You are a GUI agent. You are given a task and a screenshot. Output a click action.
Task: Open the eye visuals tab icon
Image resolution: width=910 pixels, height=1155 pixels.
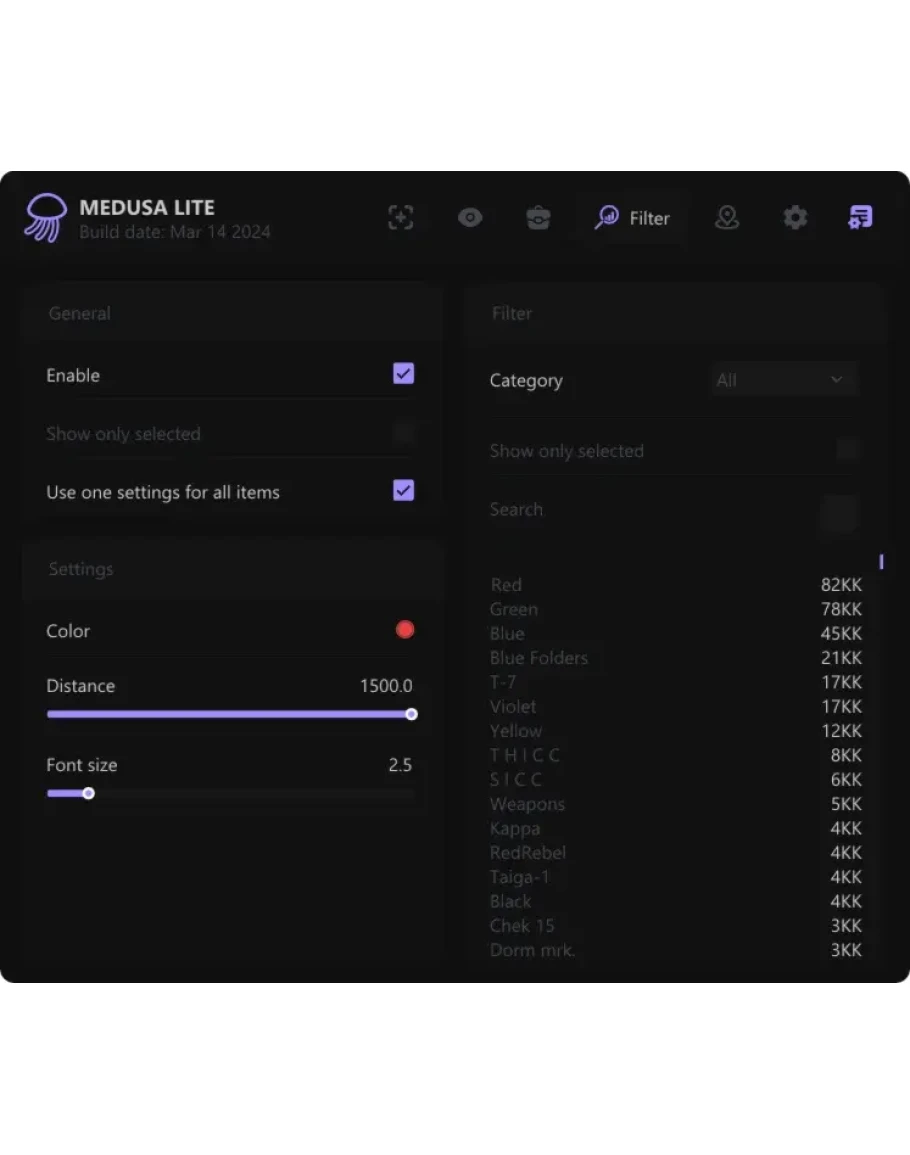470,218
